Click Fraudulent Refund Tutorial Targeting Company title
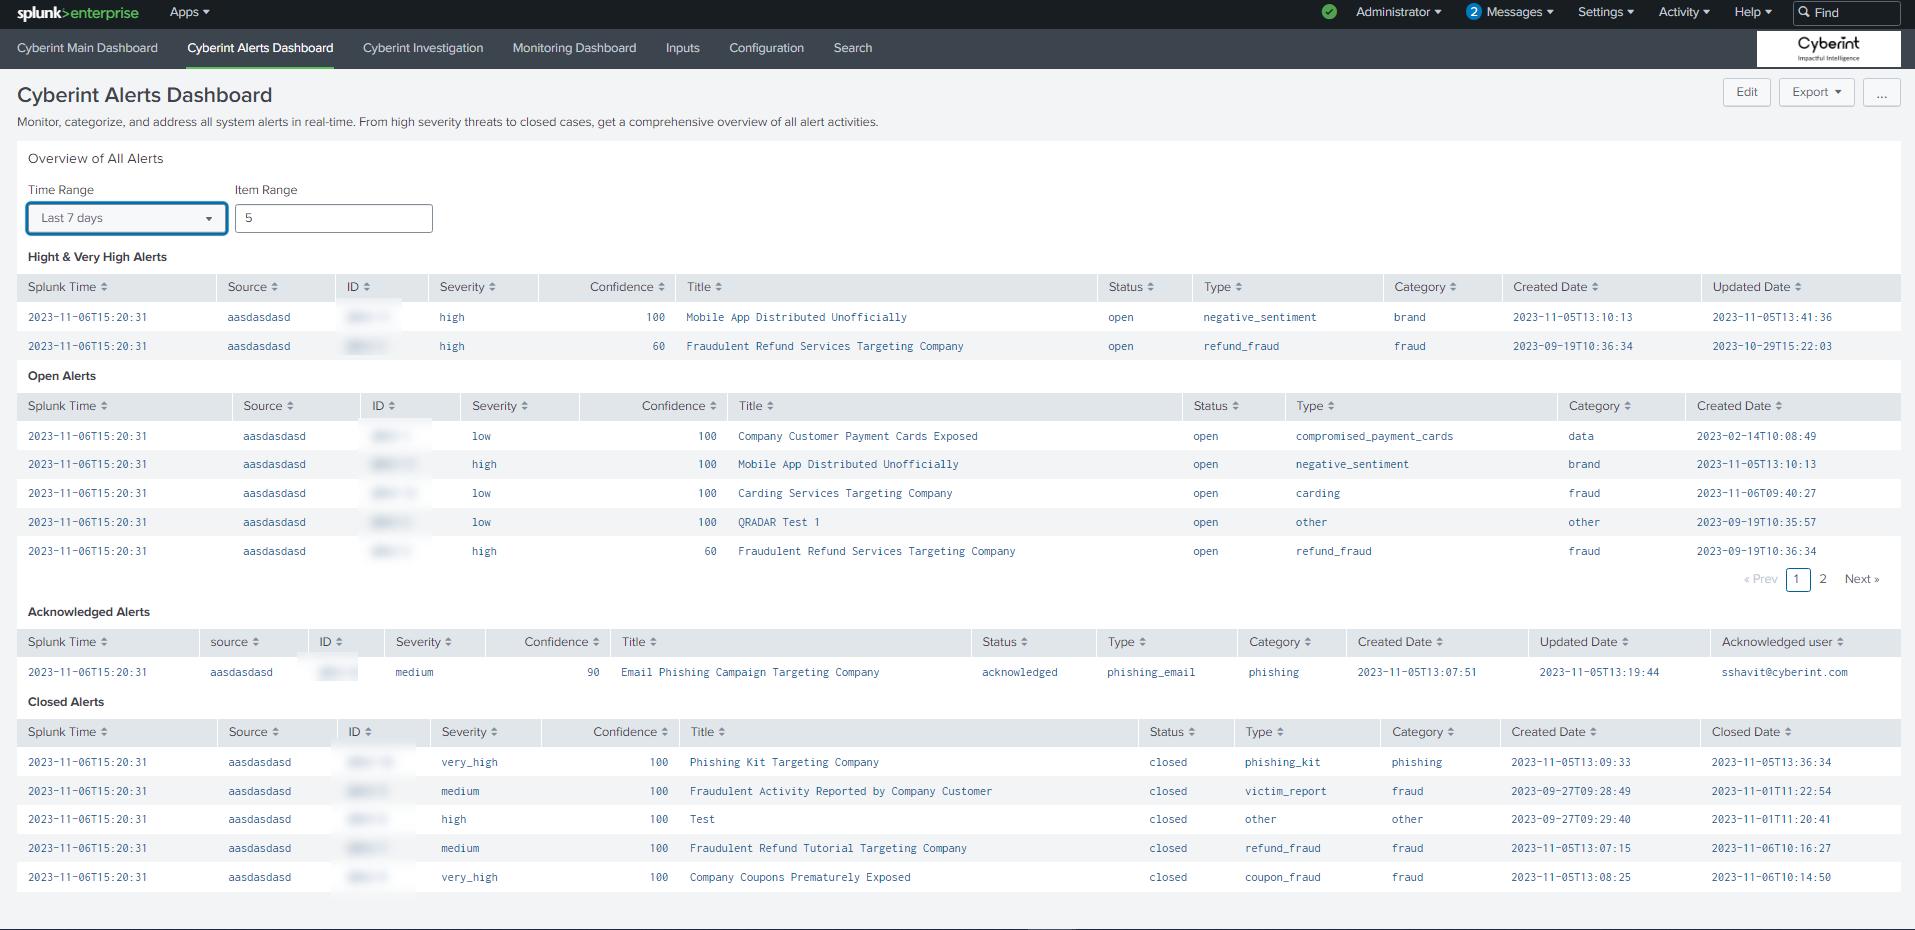 (828, 848)
